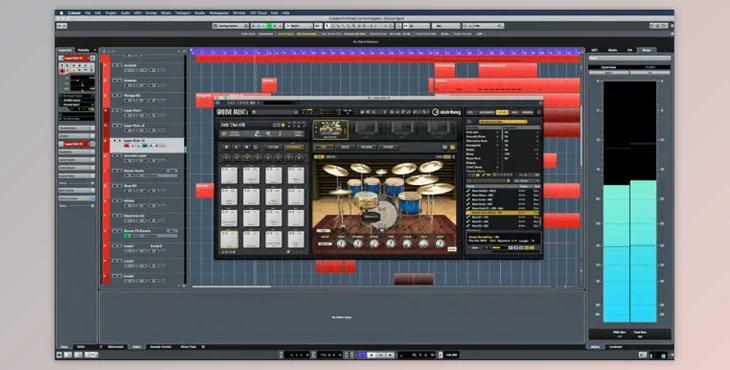This screenshot has width=730, height=370.
Task: Open the edit channel settings icon in Inspector header
Action: tap(92, 58)
